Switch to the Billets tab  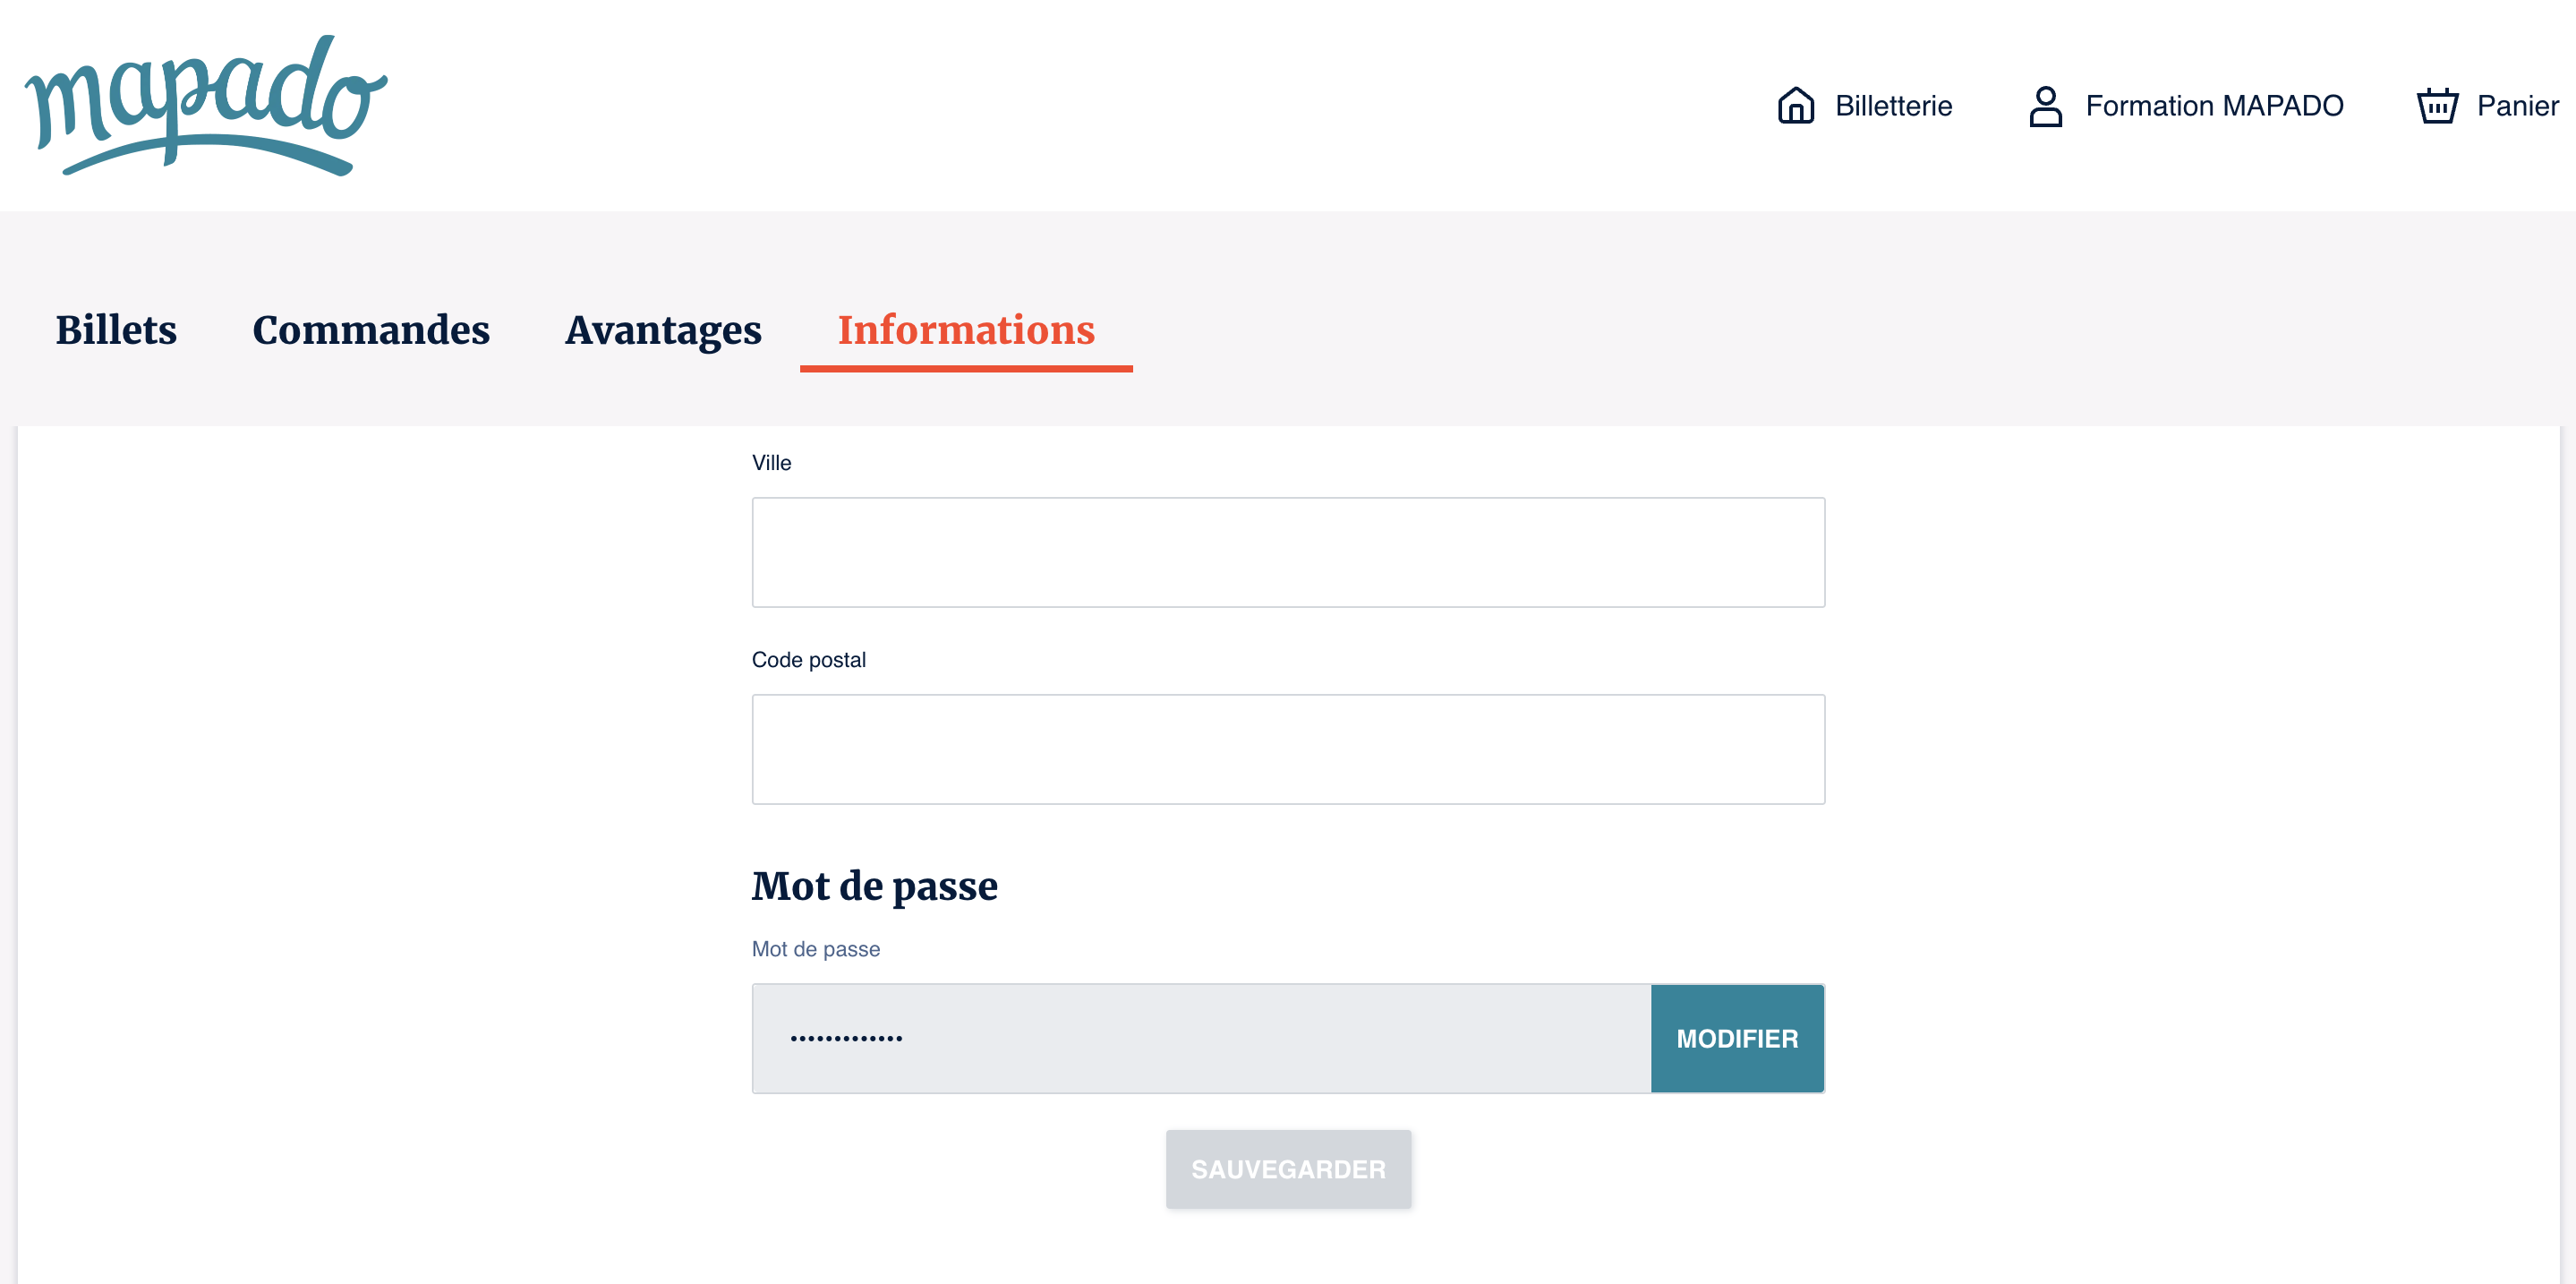coord(116,330)
